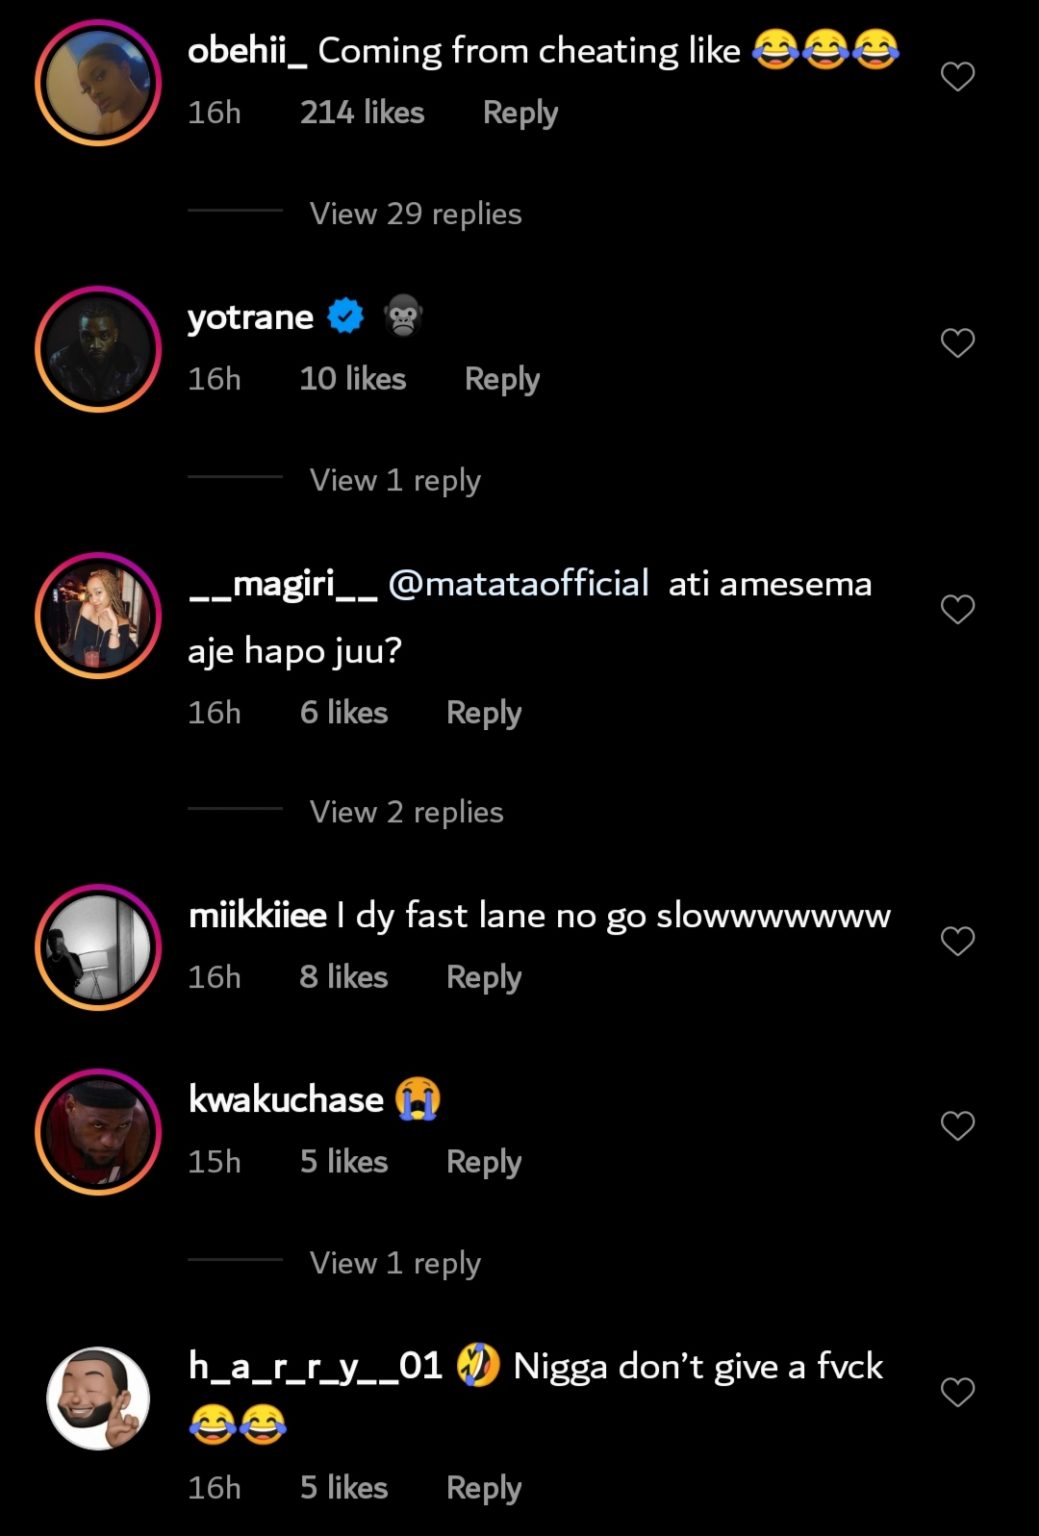Screen dimensions: 1039x1536
Task: Reply to obehii_'s comment
Action: [x=520, y=113]
